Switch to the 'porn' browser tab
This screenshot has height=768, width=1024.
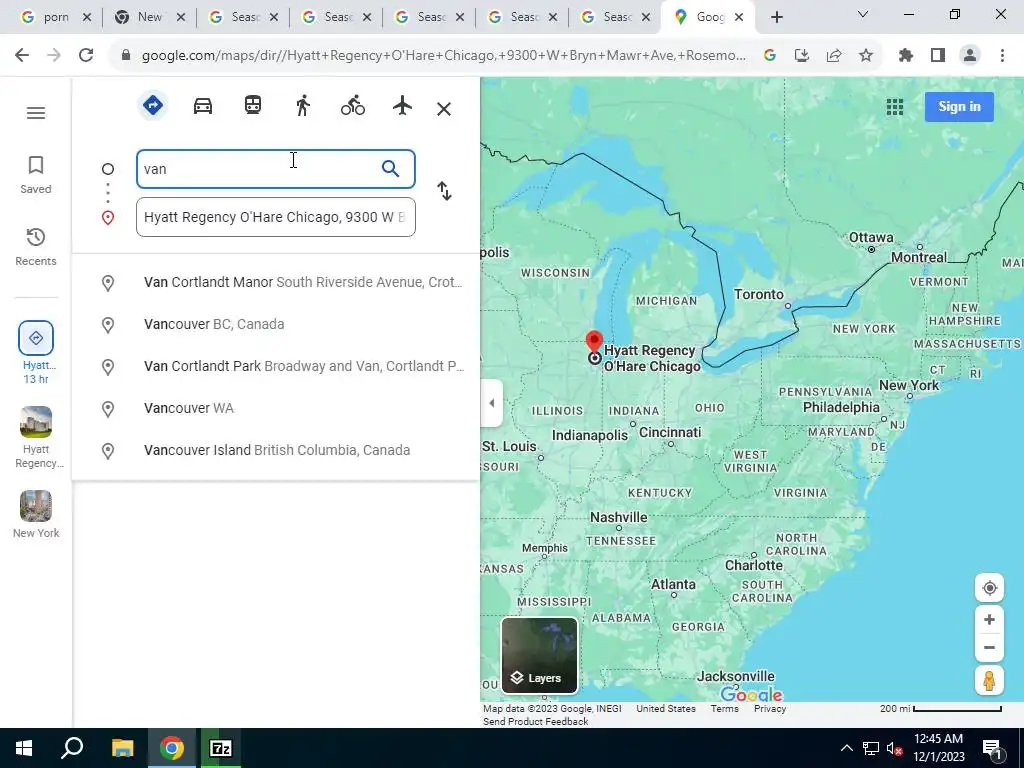[56, 17]
